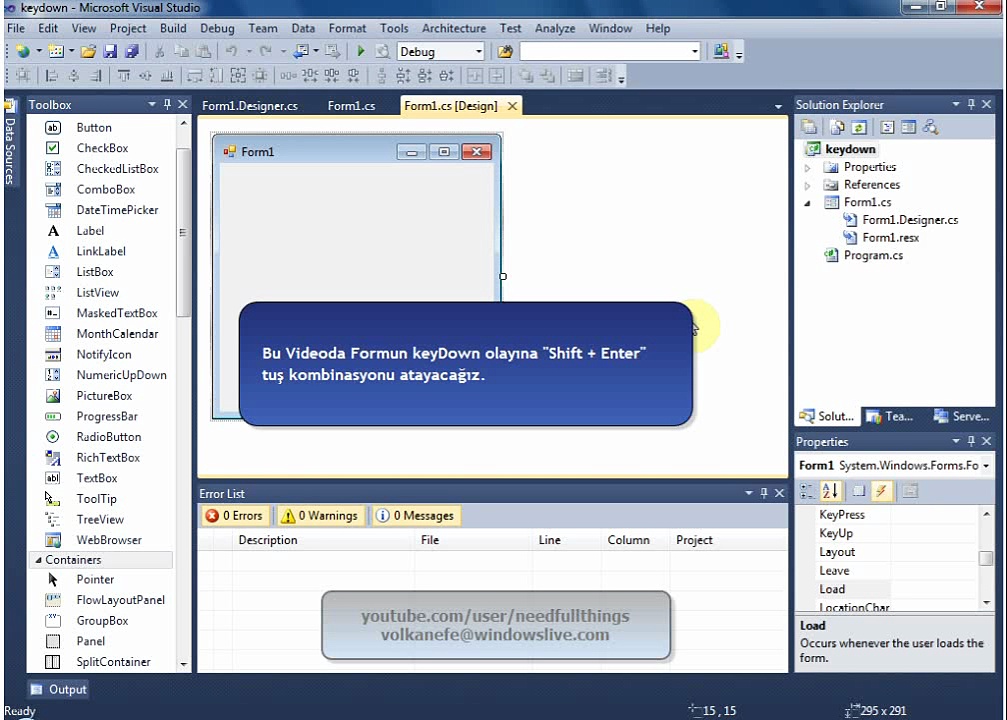Open the document tabs list dropdown arrow
Viewport: 1007px width, 720px height.
pyautogui.click(x=778, y=107)
